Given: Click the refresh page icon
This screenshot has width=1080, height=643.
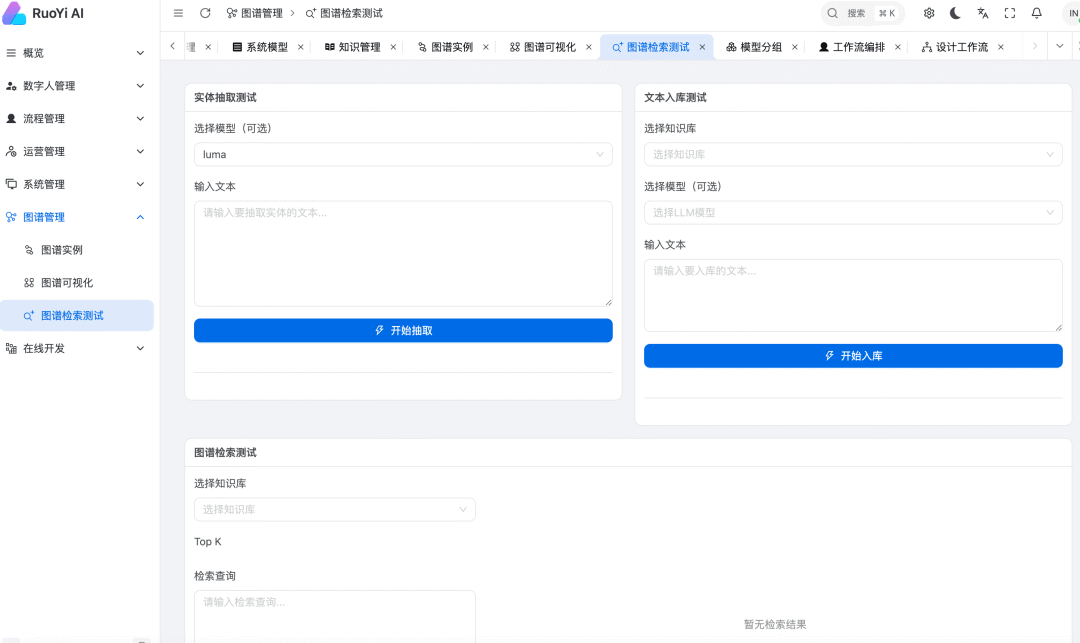Looking at the screenshot, I should 205,13.
